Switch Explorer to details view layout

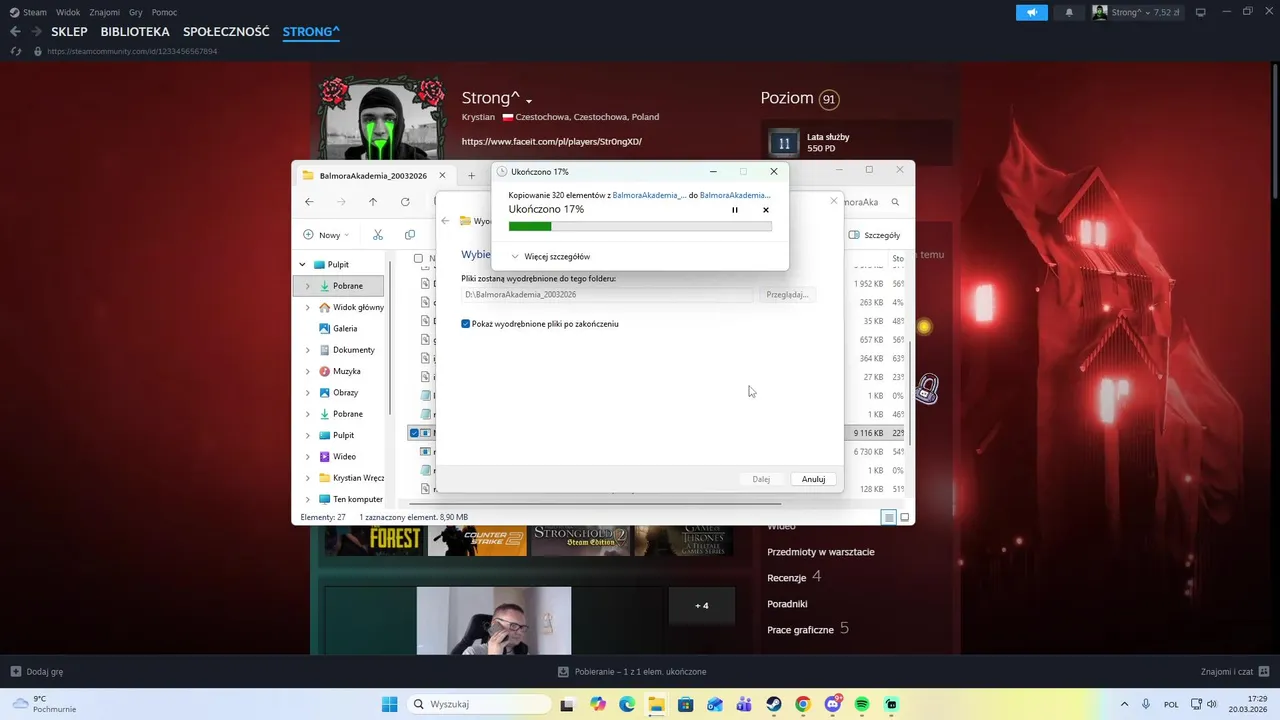(x=888, y=517)
